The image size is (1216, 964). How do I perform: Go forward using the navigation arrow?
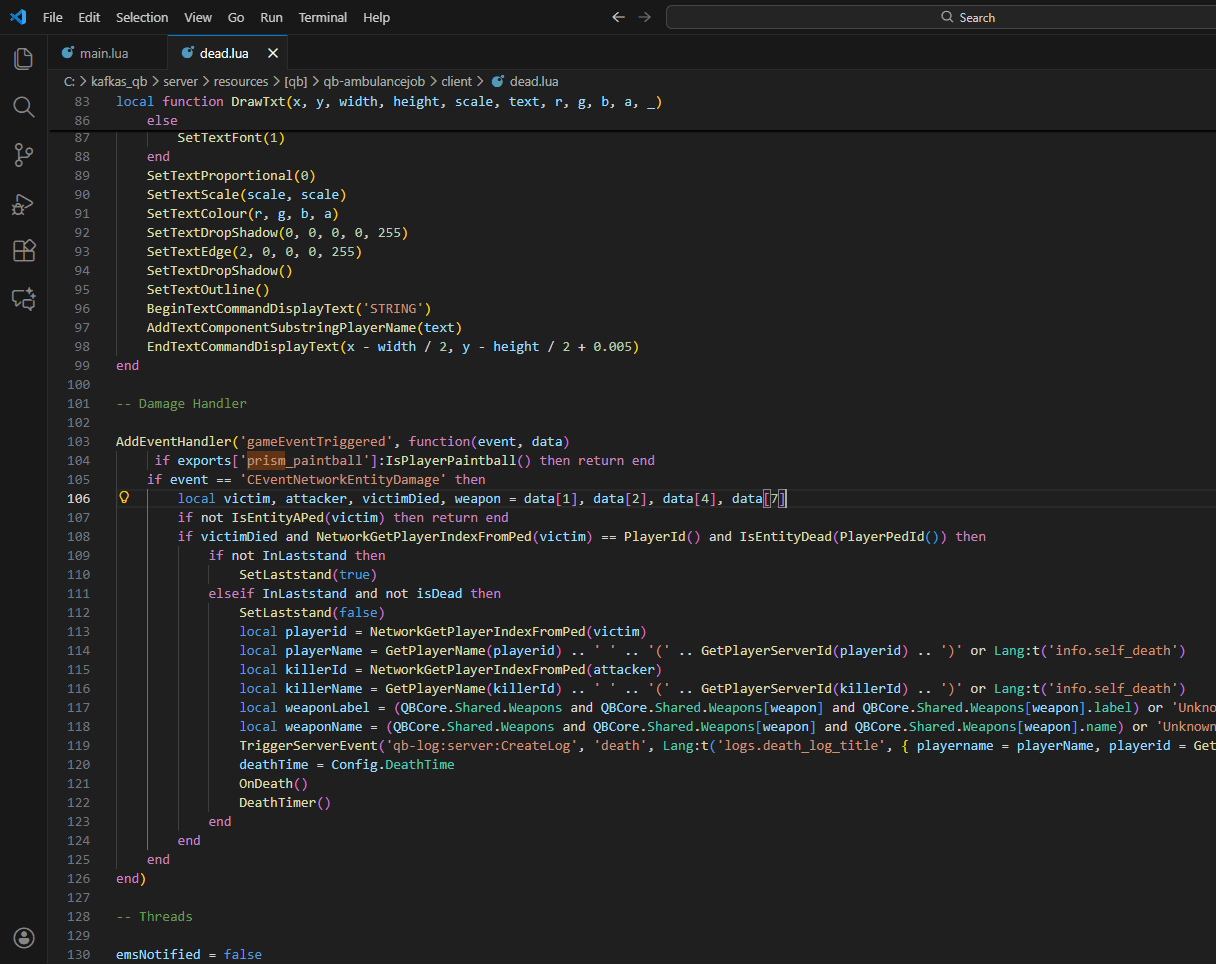click(644, 17)
